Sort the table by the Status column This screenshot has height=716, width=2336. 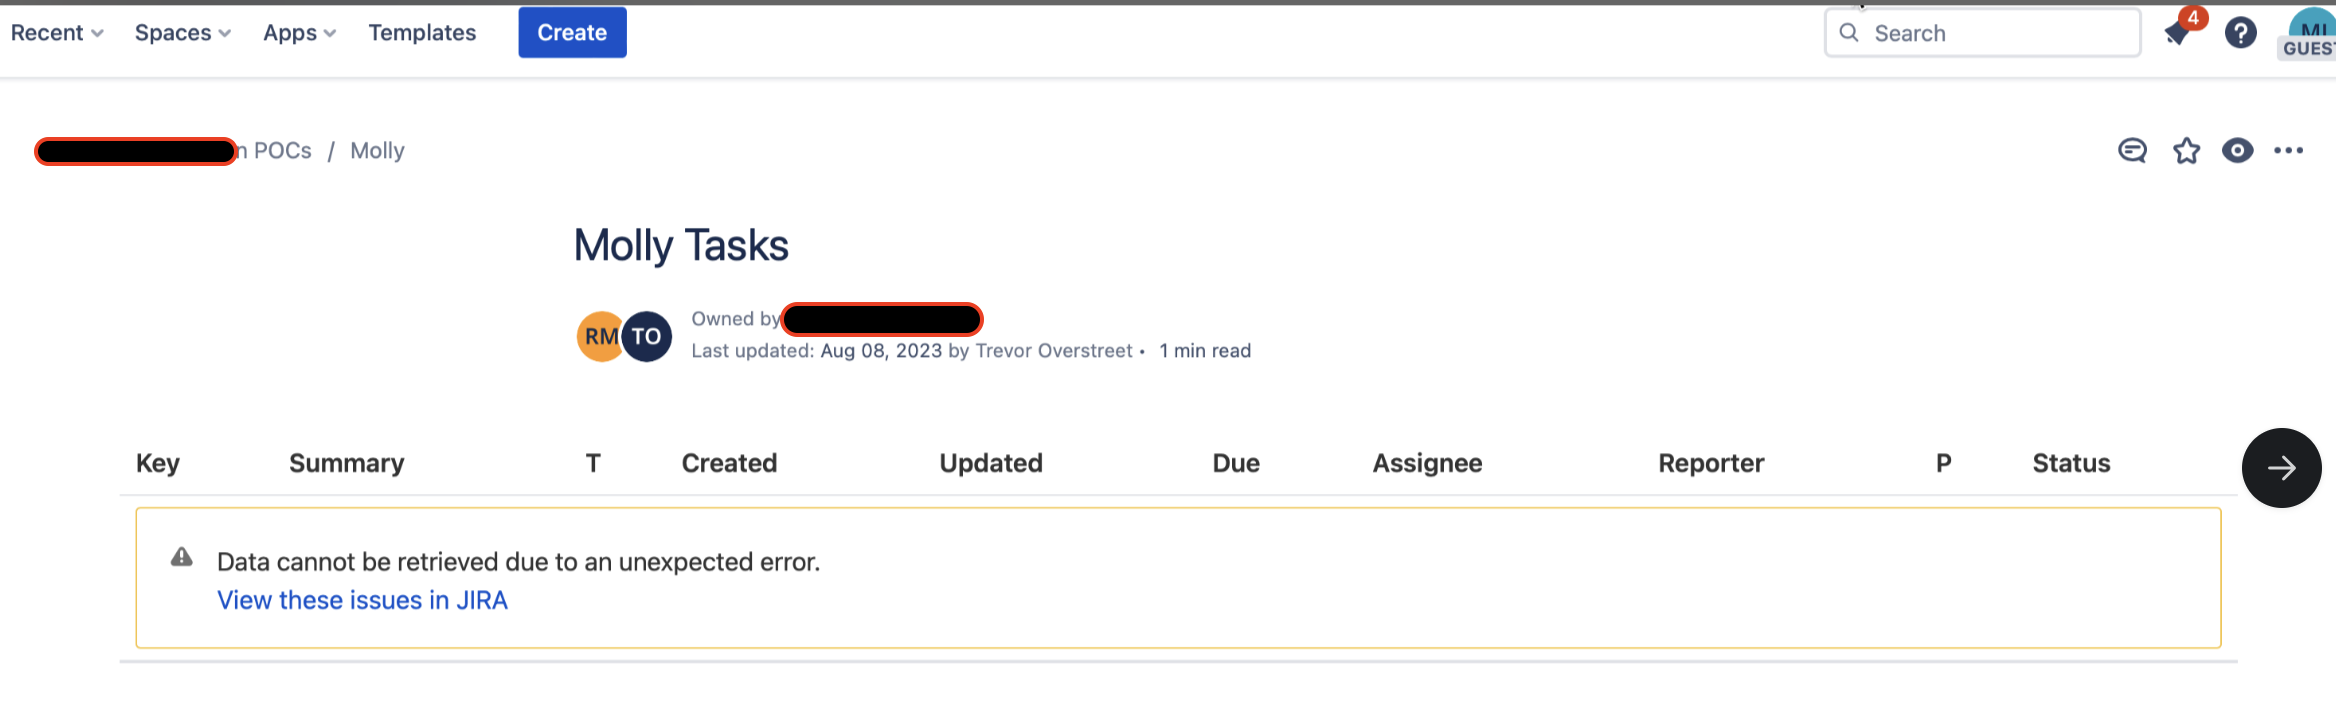(2071, 463)
